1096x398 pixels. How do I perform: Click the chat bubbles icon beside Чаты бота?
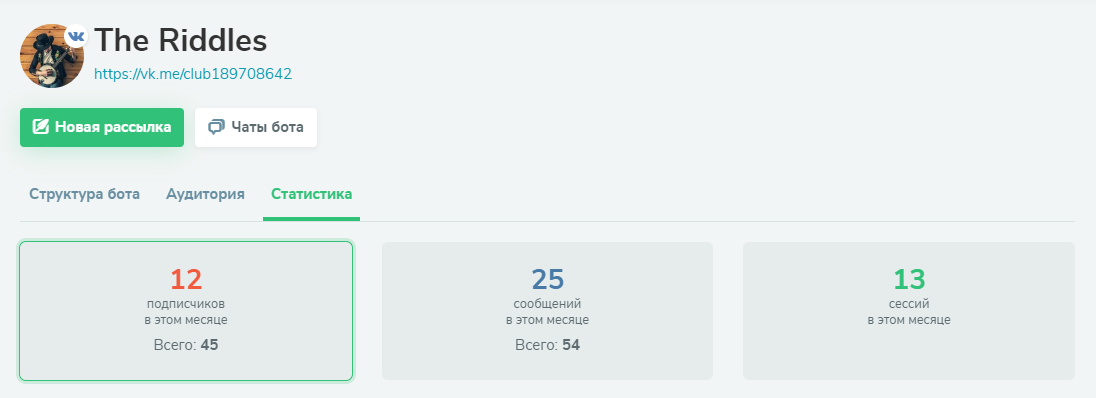[x=217, y=127]
